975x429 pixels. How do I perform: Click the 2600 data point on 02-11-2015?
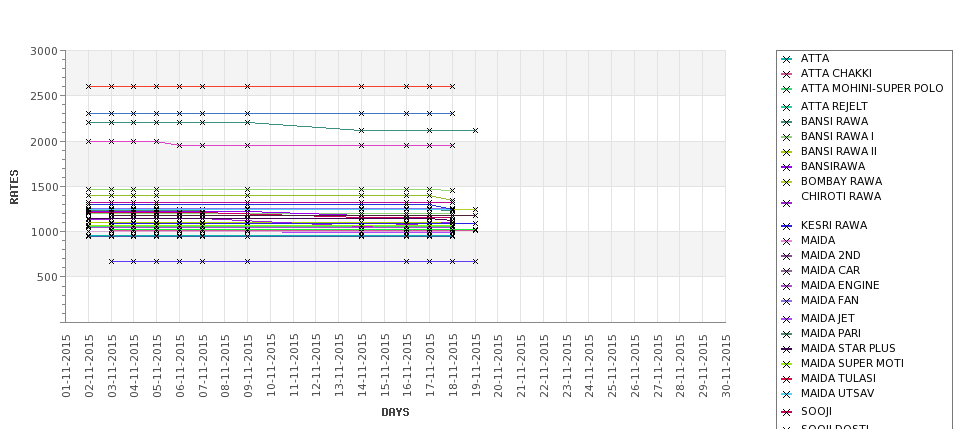88,86
